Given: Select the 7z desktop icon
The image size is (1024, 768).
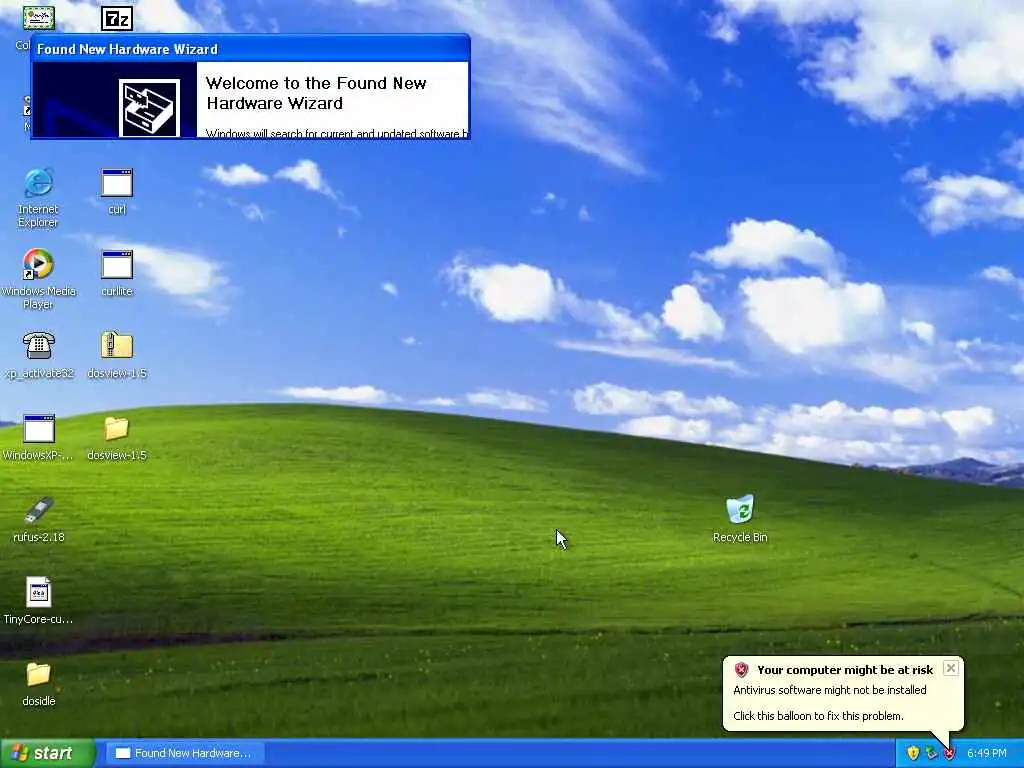Looking at the screenshot, I should (x=117, y=18).
